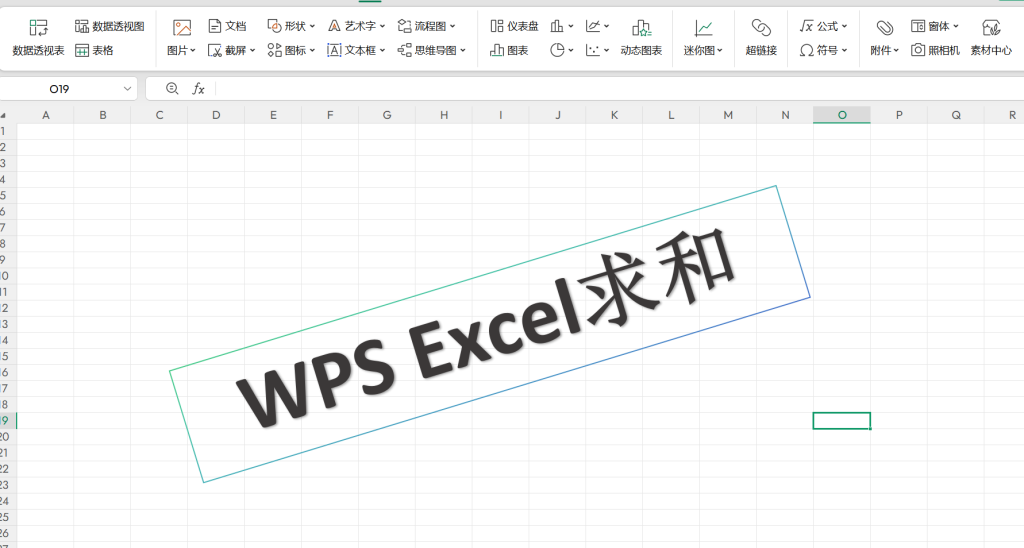The height and width of the screenshot is (548, 1024).
Task: Select column A header
Action: coord(46,115)
